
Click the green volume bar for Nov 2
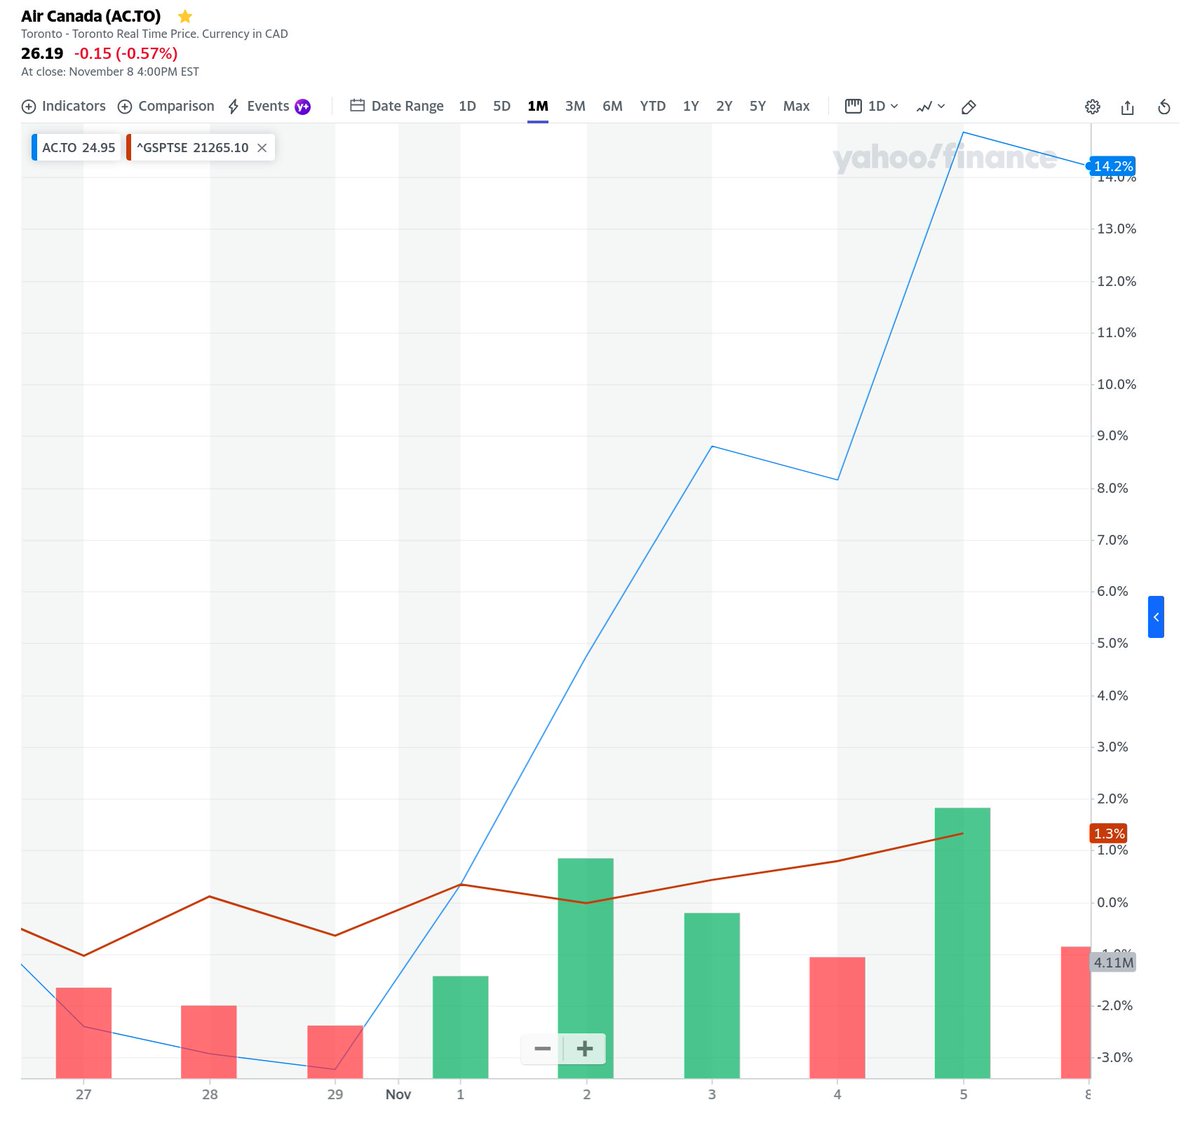pyautogui.click(x=586, y=968)
